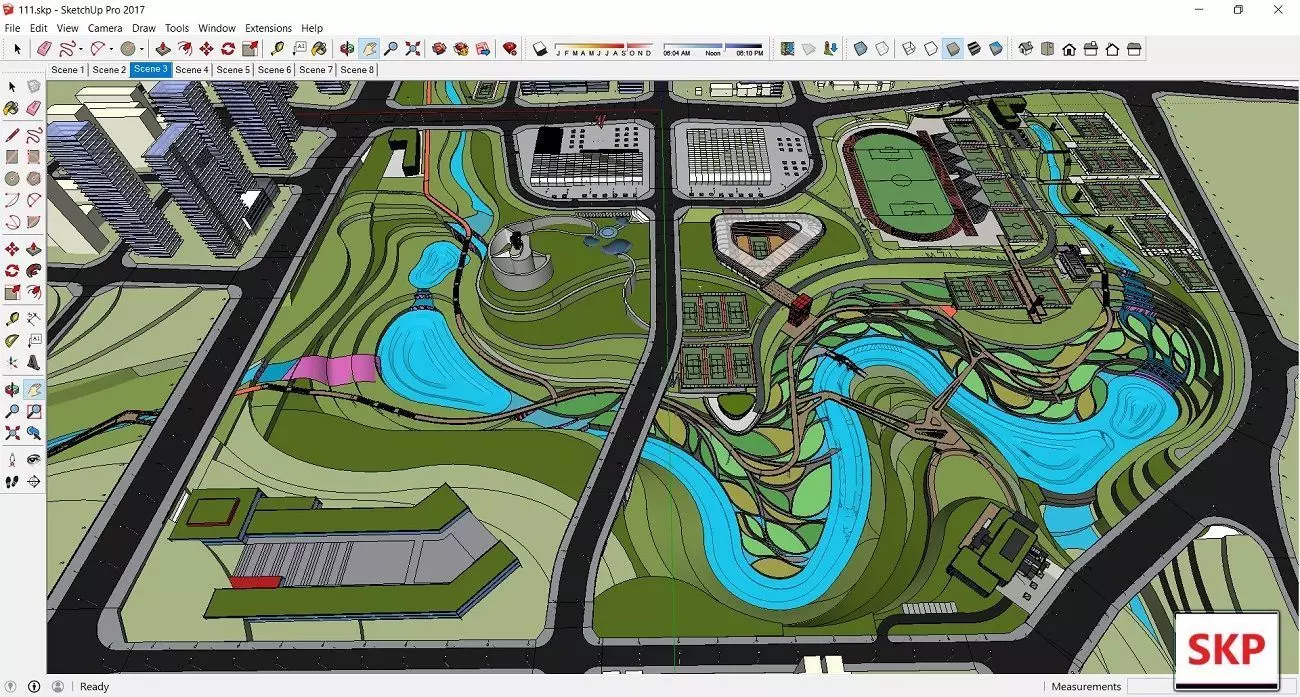Enable Monochrome face style

point(996,48)
